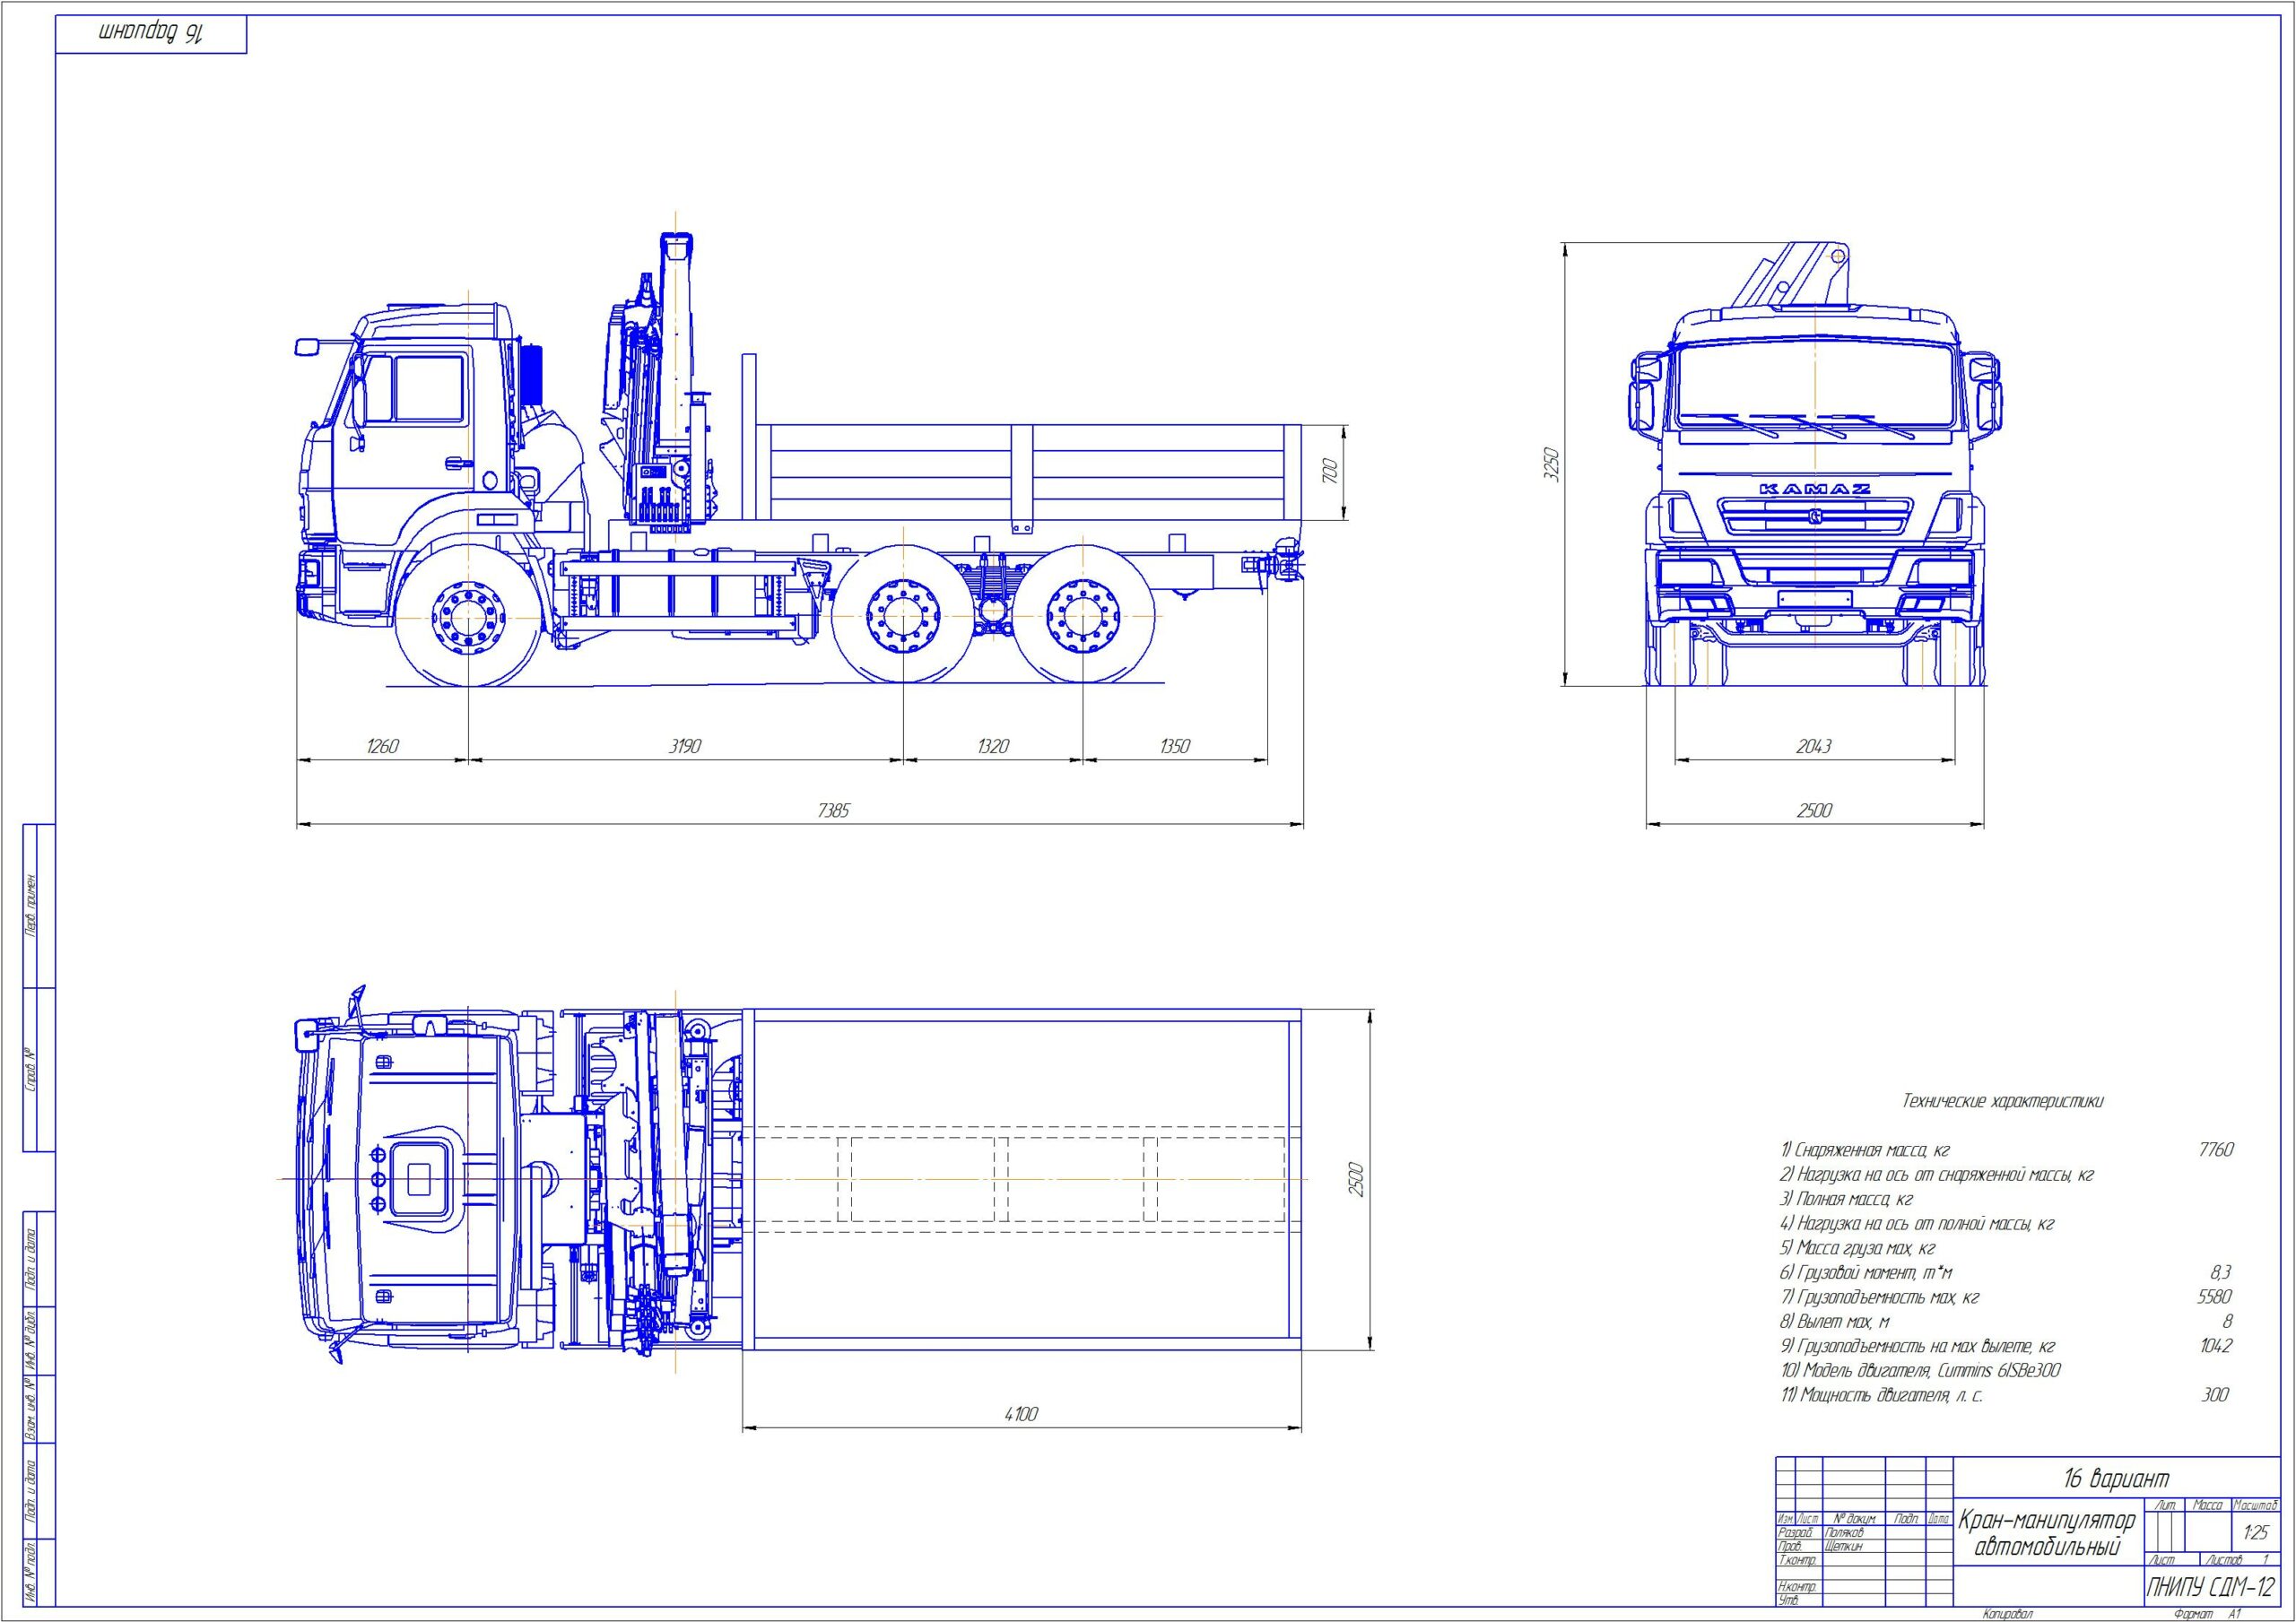Select the '3) Полная масса, кг' row
The width and height of the screenshot is (2296, 1622).
(1845, 1199)
